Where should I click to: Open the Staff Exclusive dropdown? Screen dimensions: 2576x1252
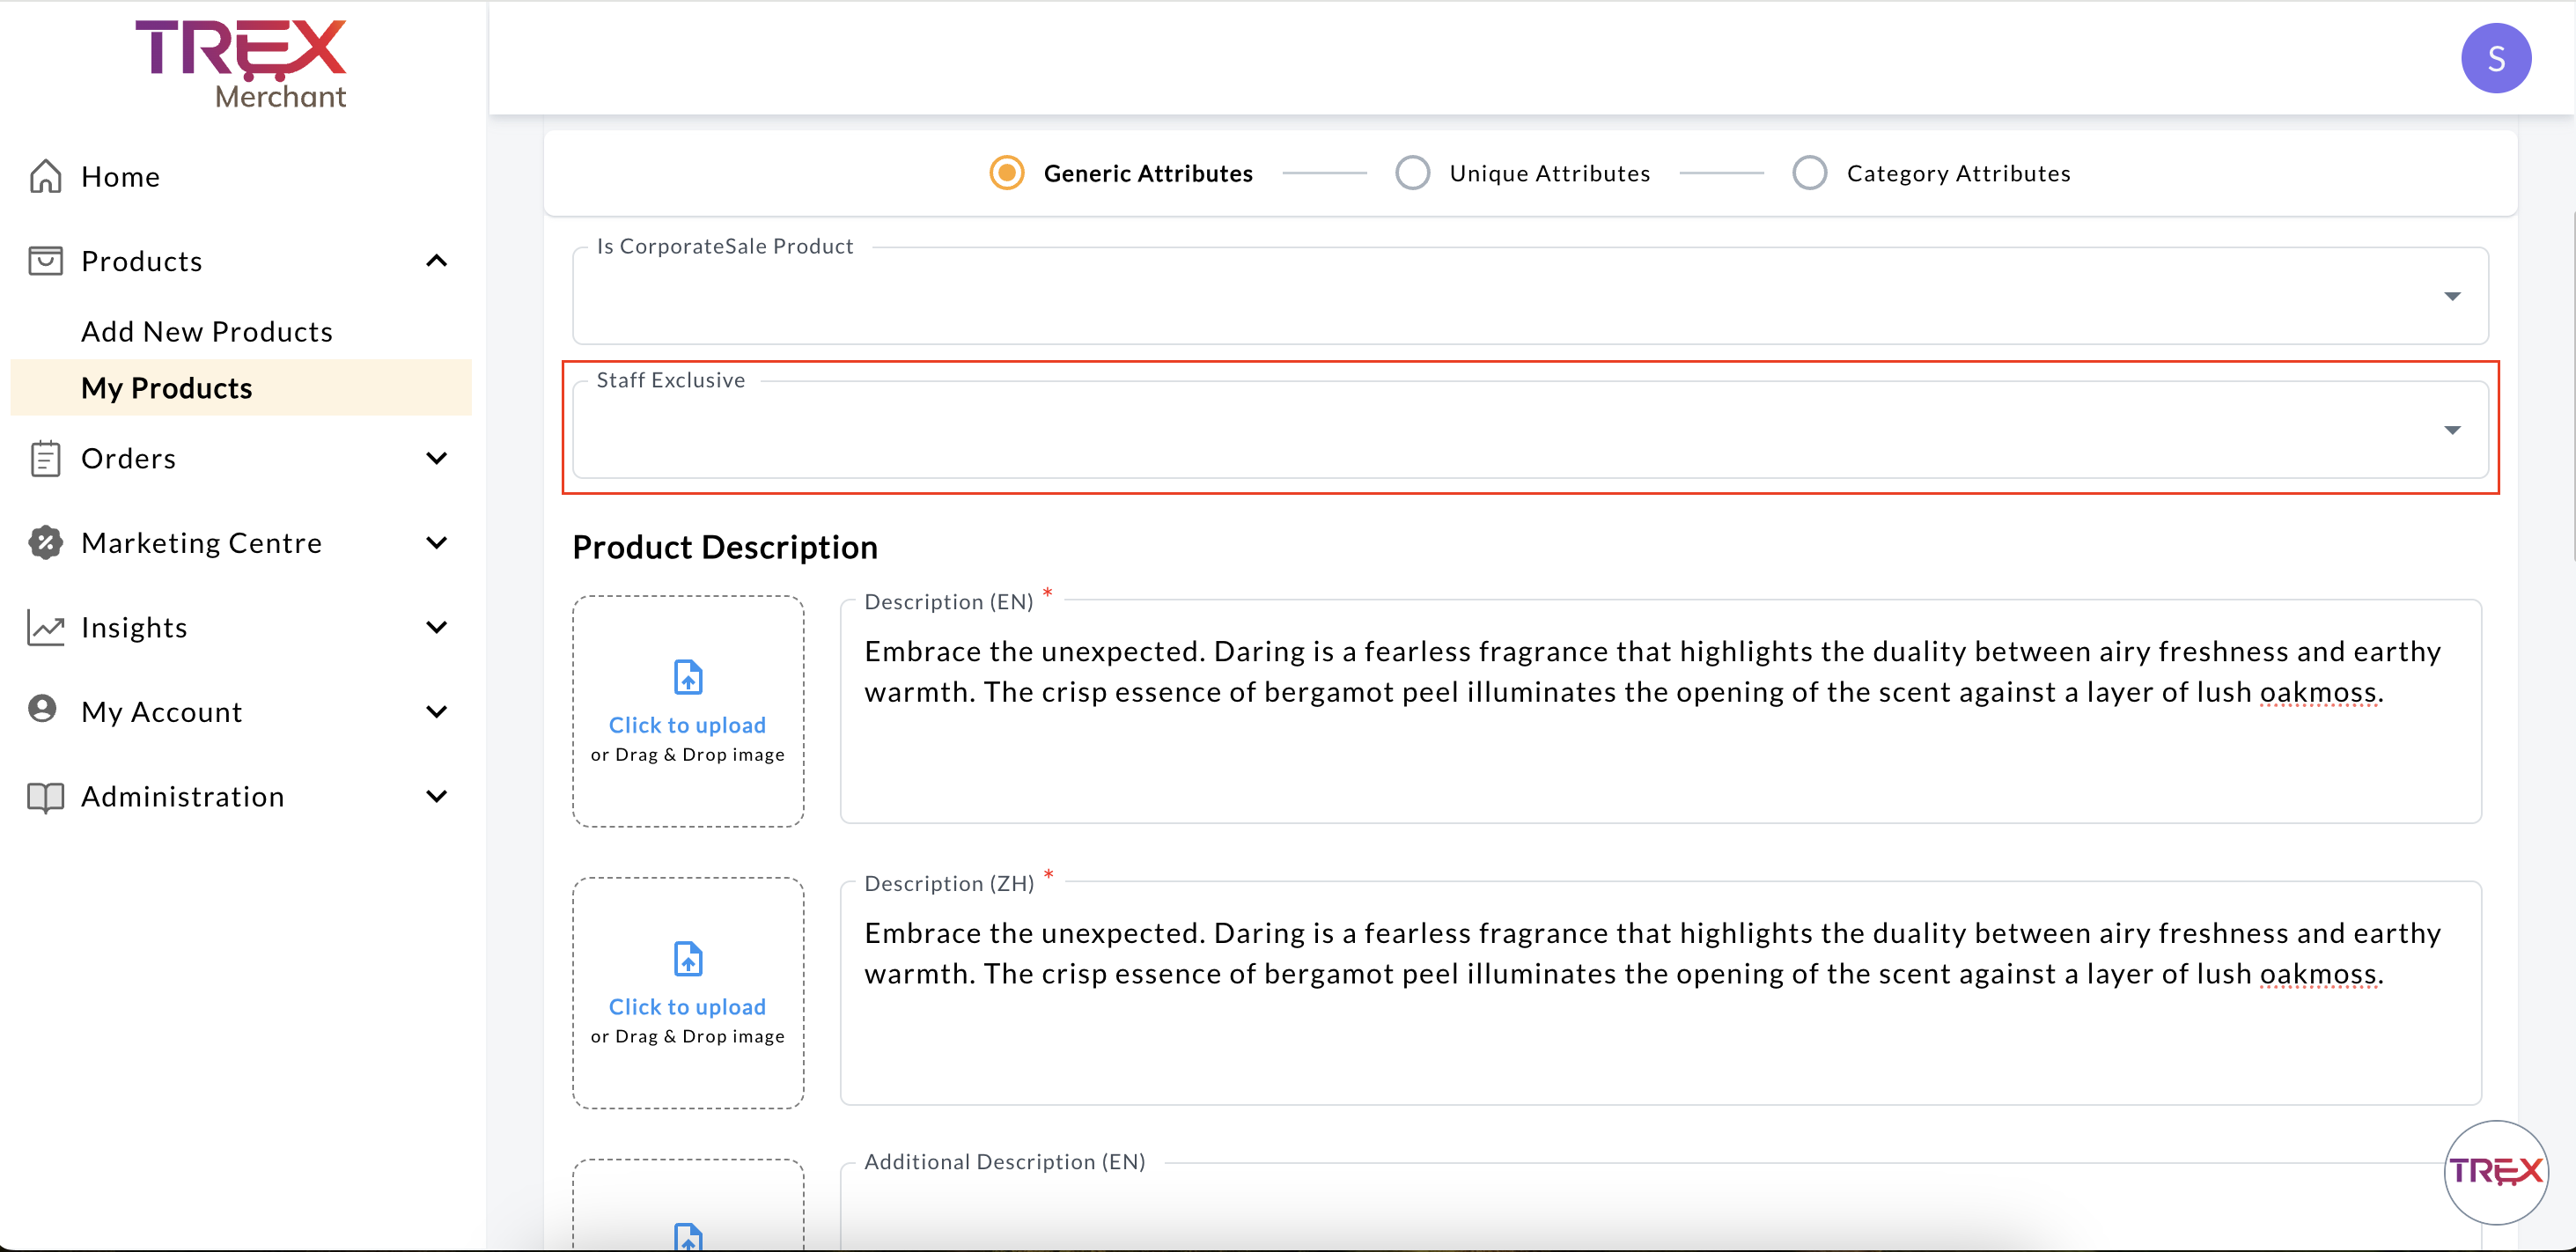pos(1530,431)
